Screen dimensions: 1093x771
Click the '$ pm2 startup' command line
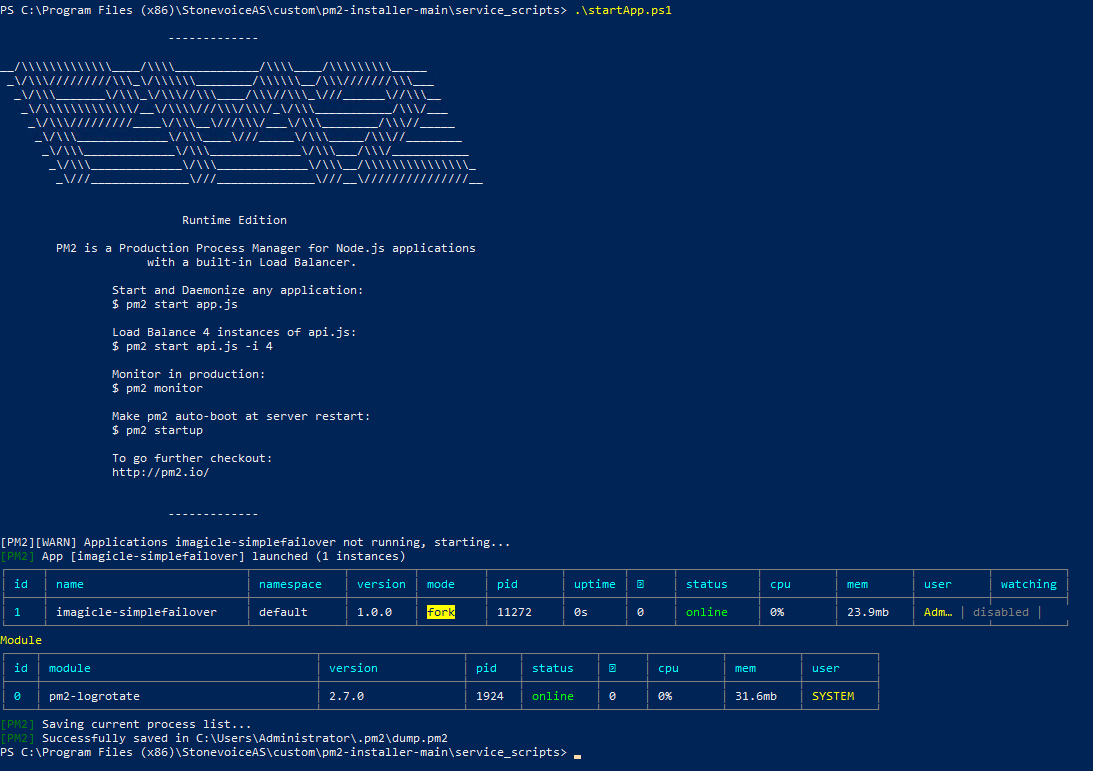[157, 430]
